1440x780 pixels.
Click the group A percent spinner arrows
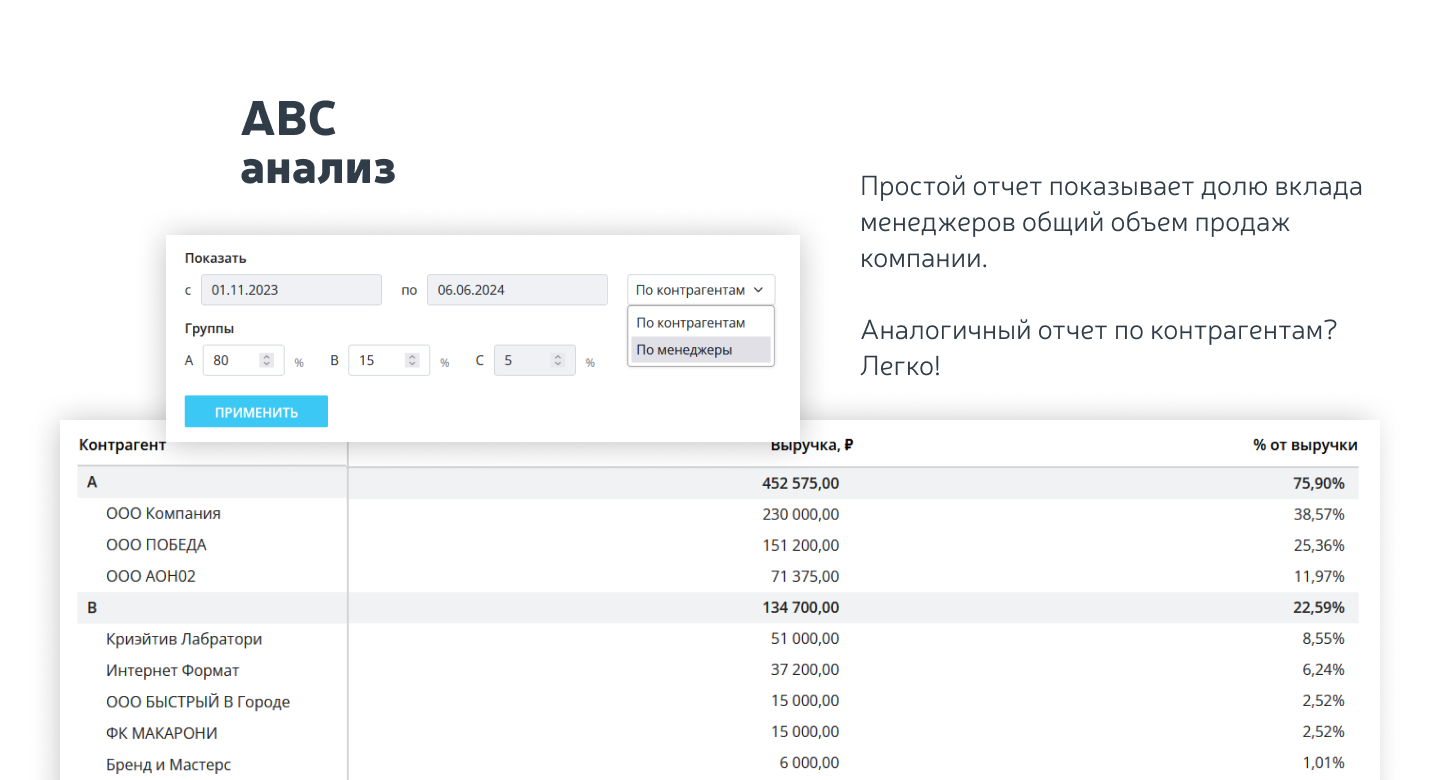point(267,360)
